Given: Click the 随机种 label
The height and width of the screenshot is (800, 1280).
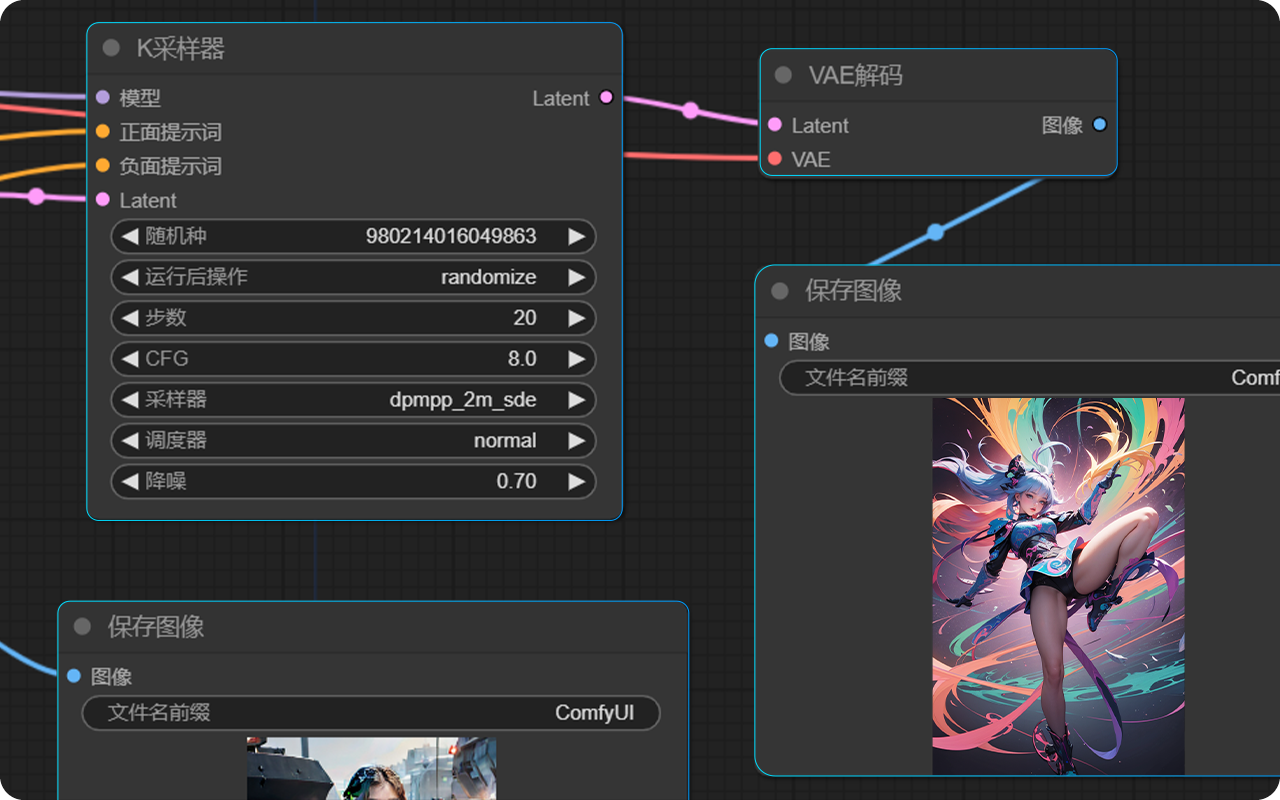Looking at the screenshot, I should pyautogui.click(x=176, y=236).
